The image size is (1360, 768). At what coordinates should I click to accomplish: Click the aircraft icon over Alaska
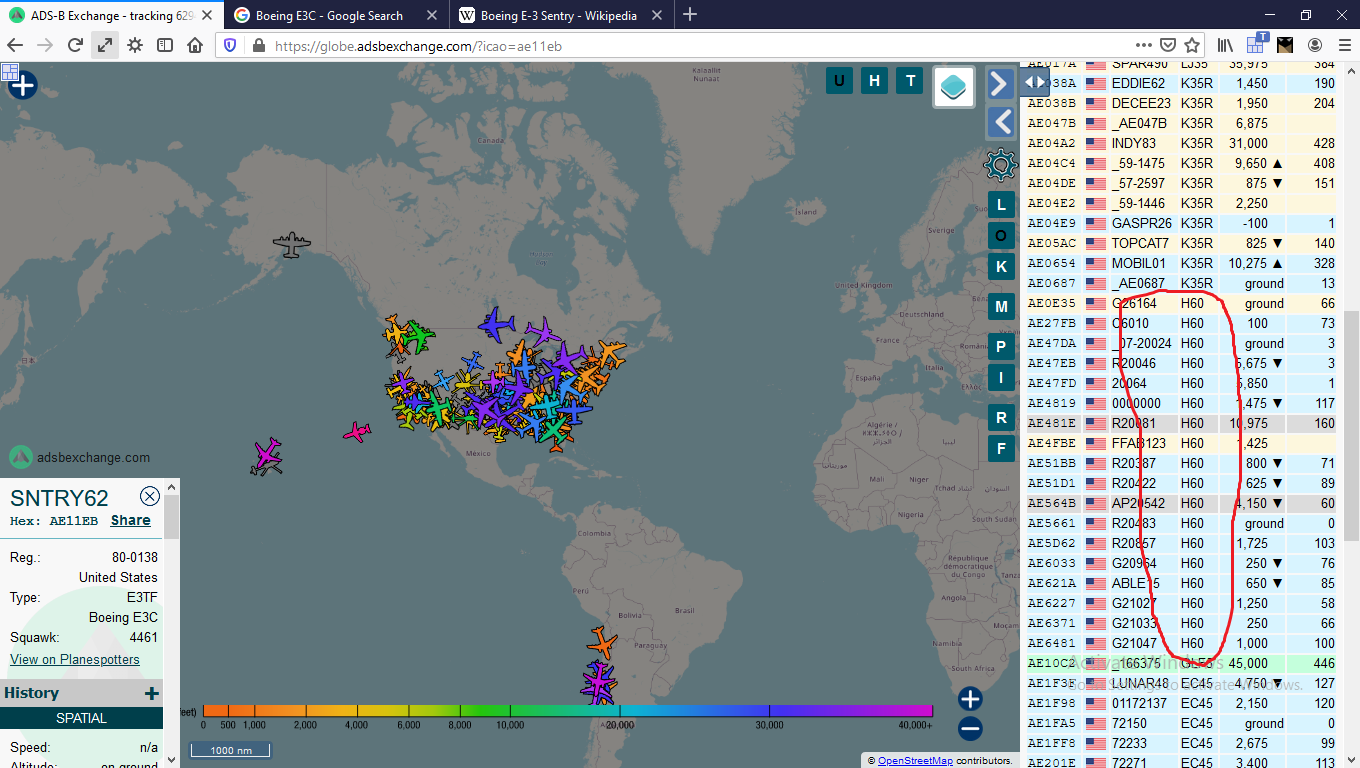291,244
